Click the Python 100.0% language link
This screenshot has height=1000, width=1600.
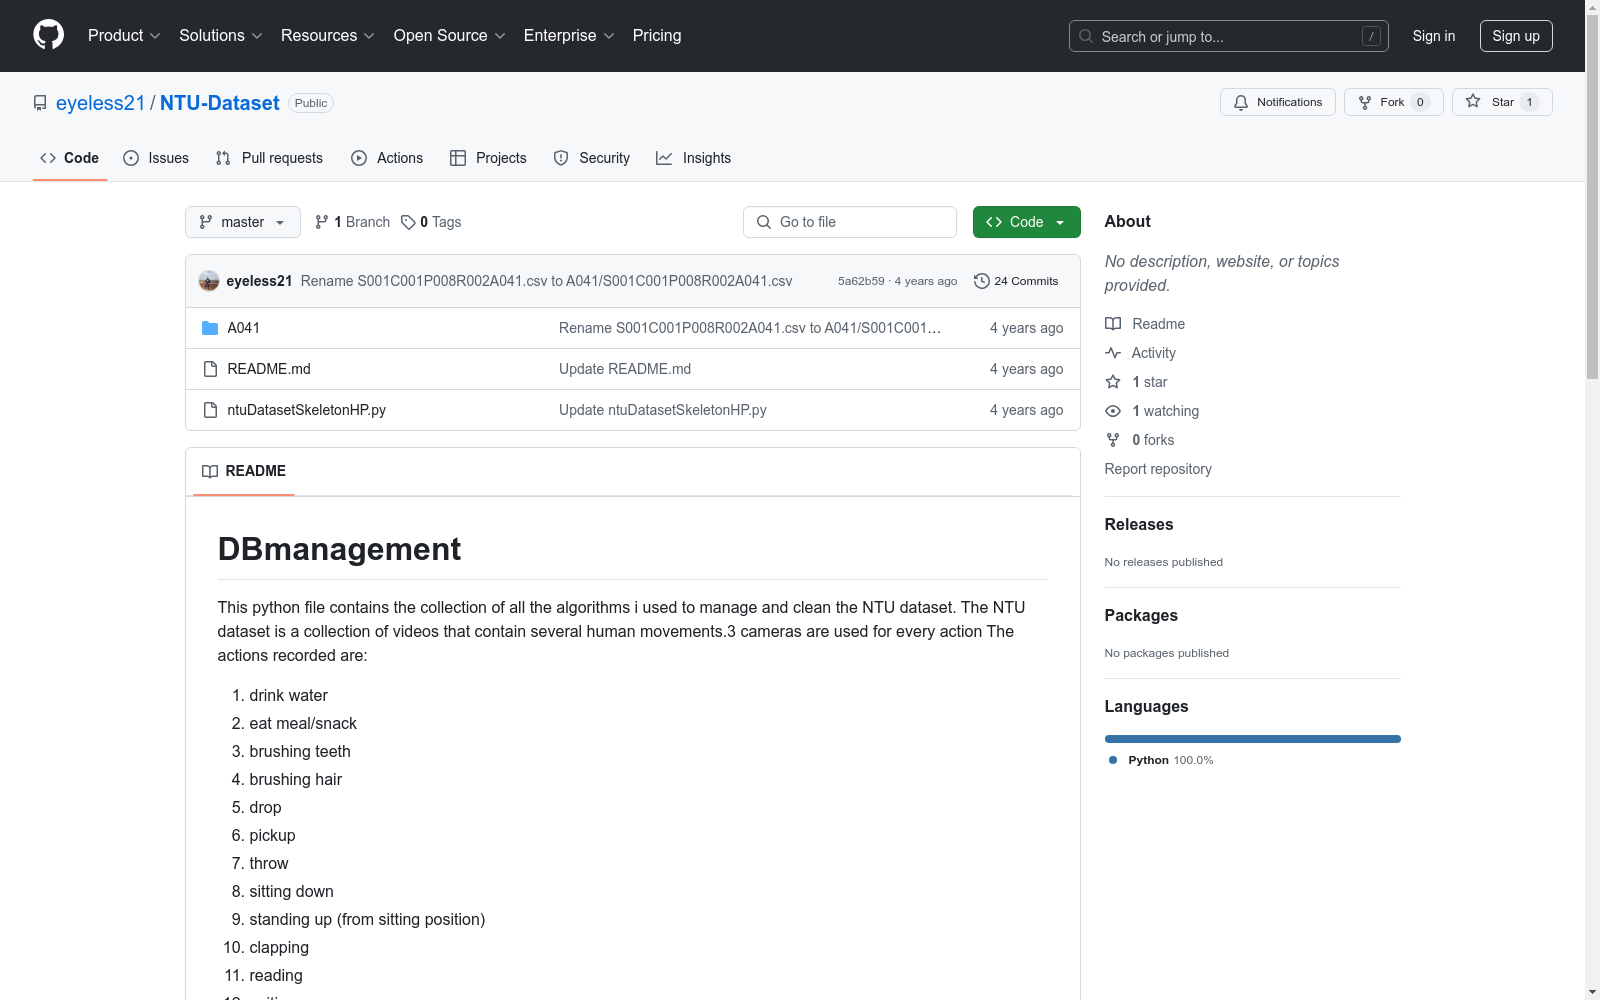pyautogui.click(x=1161, y=760)
